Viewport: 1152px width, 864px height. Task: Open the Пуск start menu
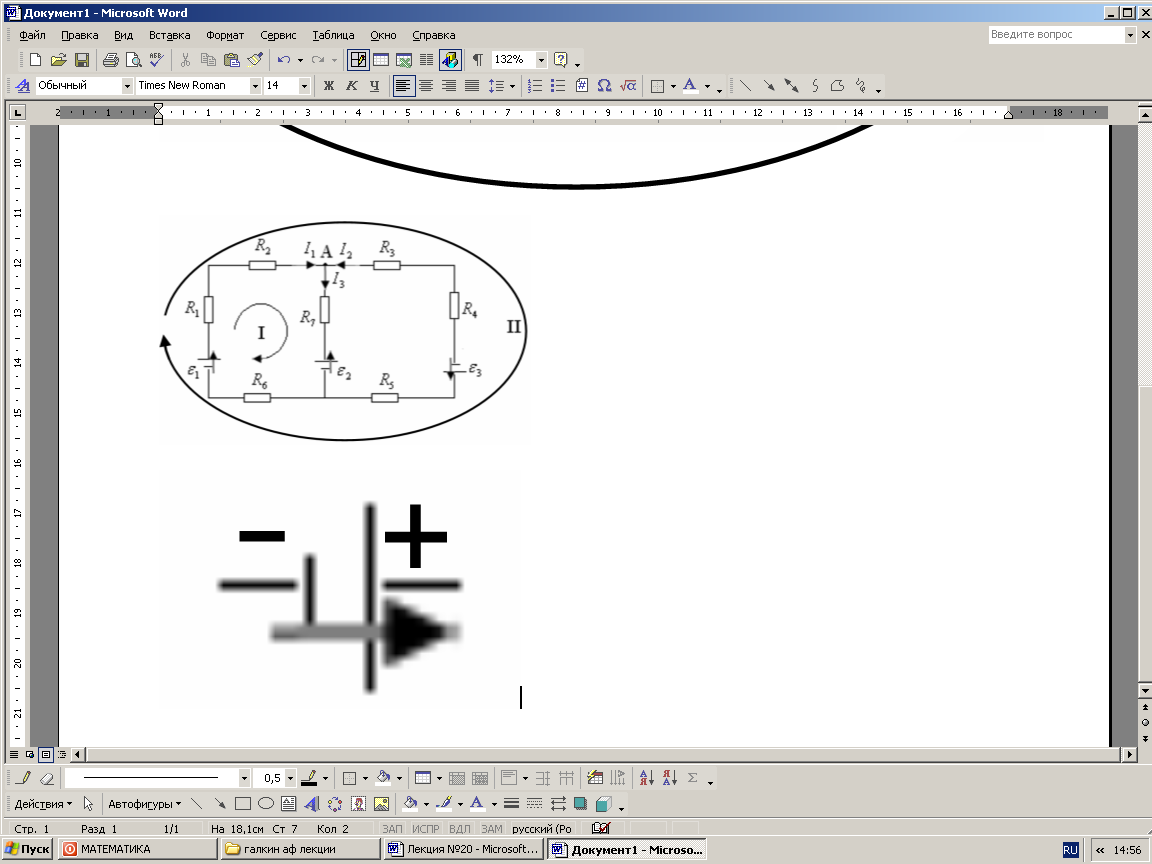click(x=27, y=849)
